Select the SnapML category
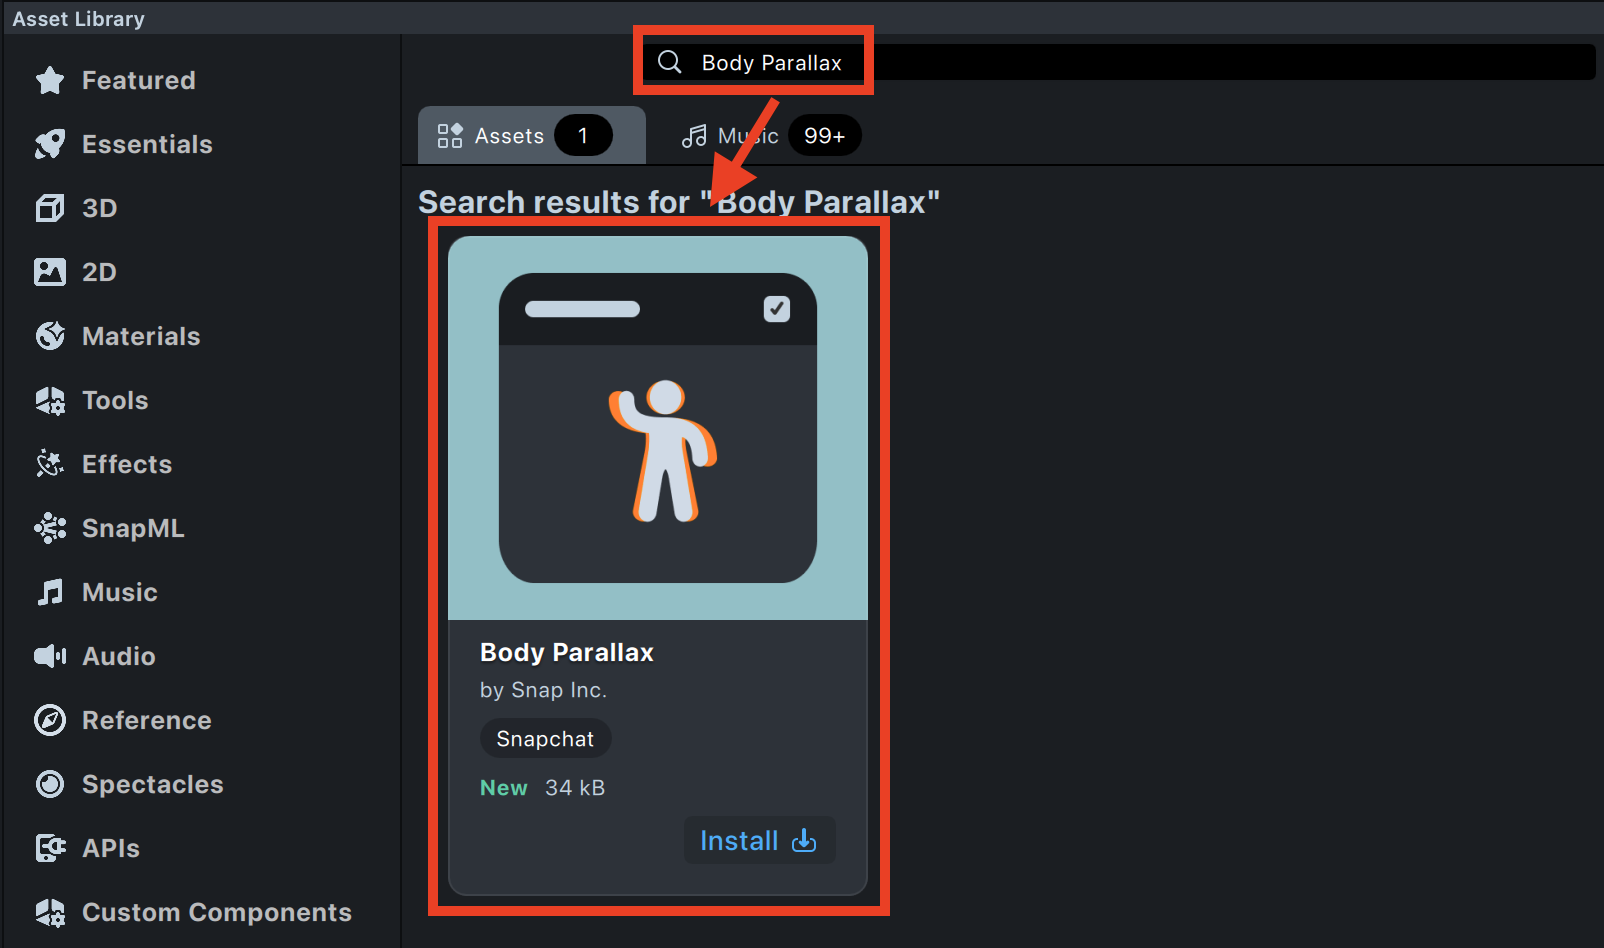The image size is (1604, 948). tap(109, 528)
